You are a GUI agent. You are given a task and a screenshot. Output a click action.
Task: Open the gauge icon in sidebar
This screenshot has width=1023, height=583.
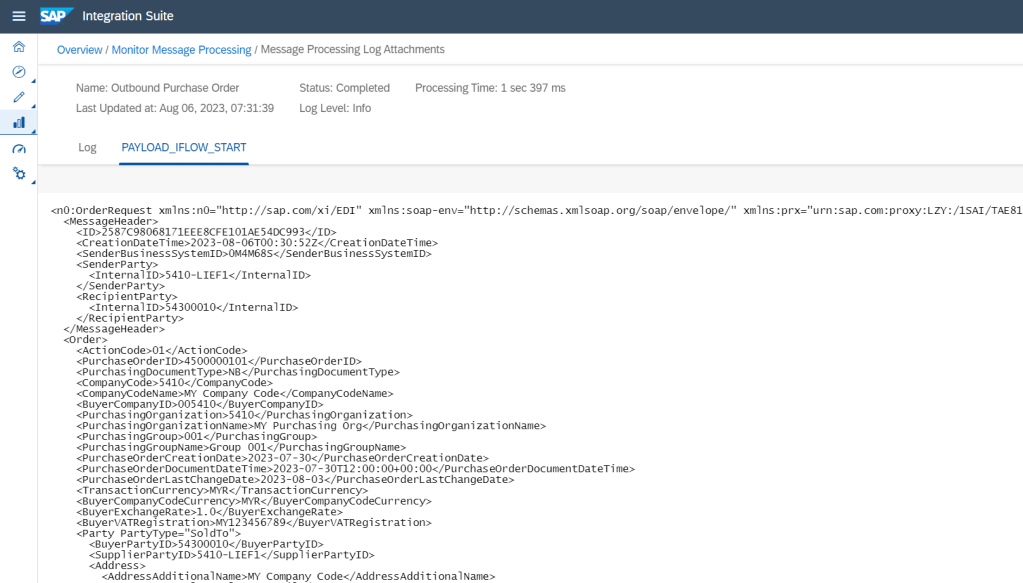pyautogui.click(x=18, y=148)
